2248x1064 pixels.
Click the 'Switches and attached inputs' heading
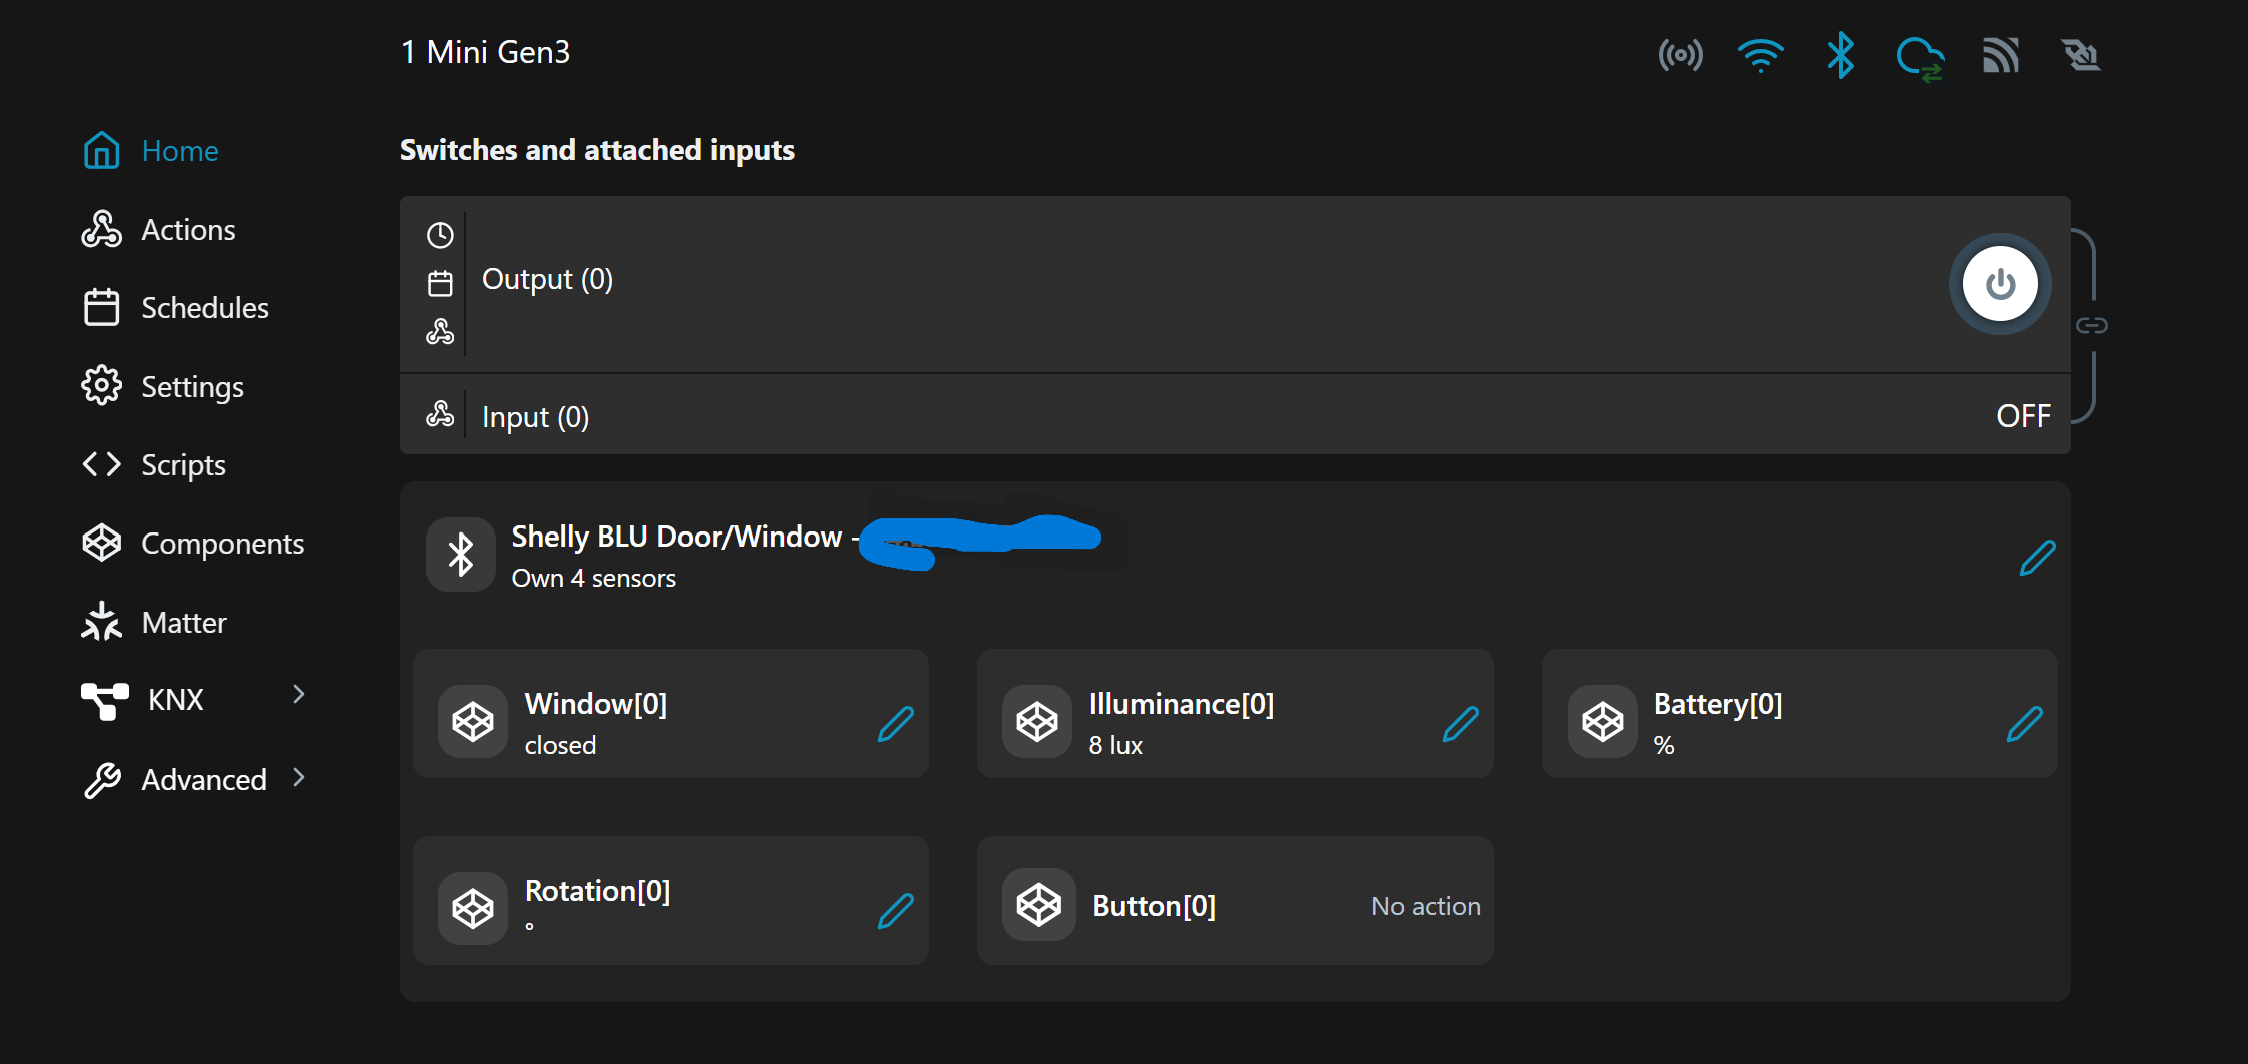(597, 150)
